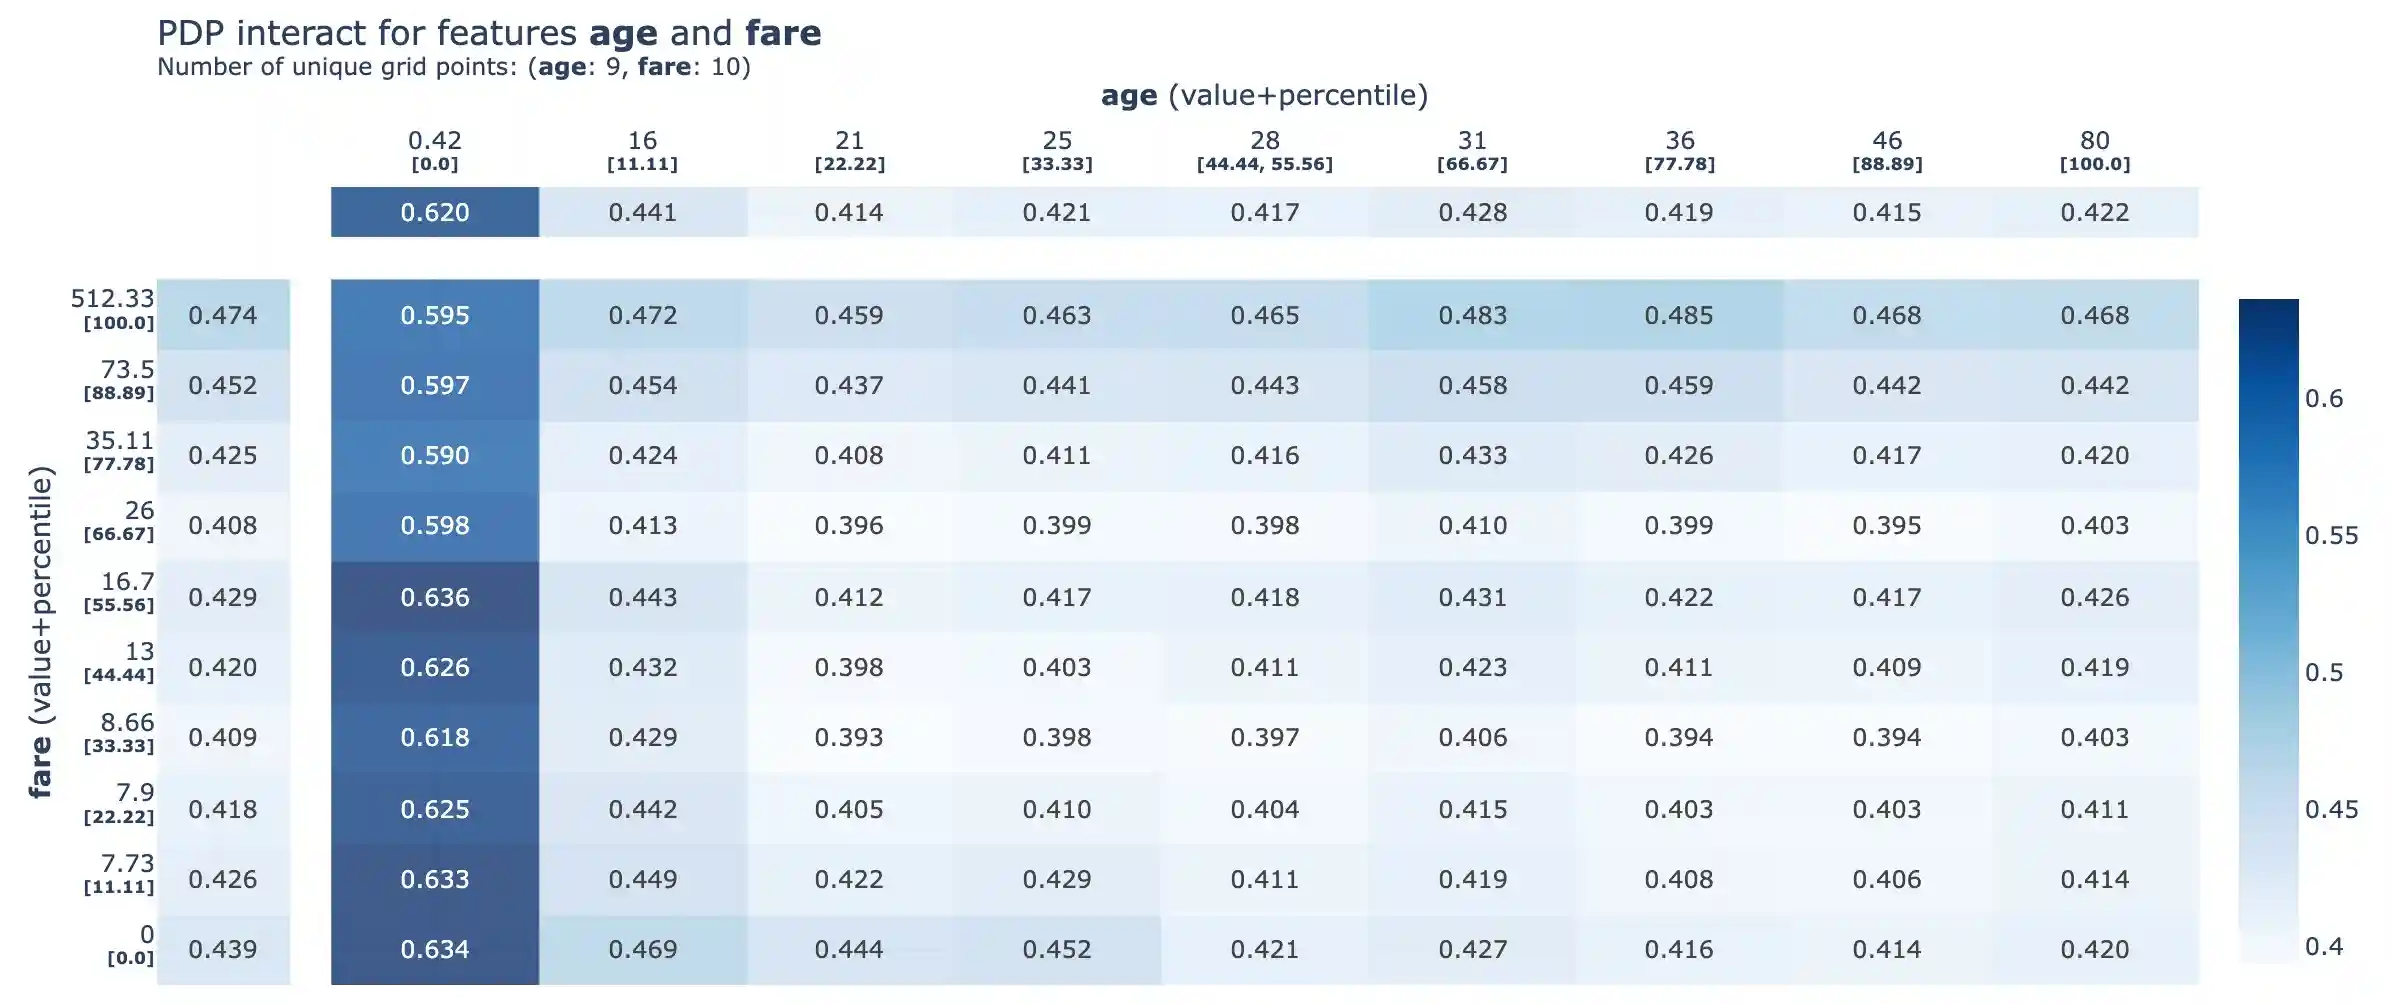Click the PDP interact chart title
Screen dimensions: 2392x1004
click(x=489, y=33)
